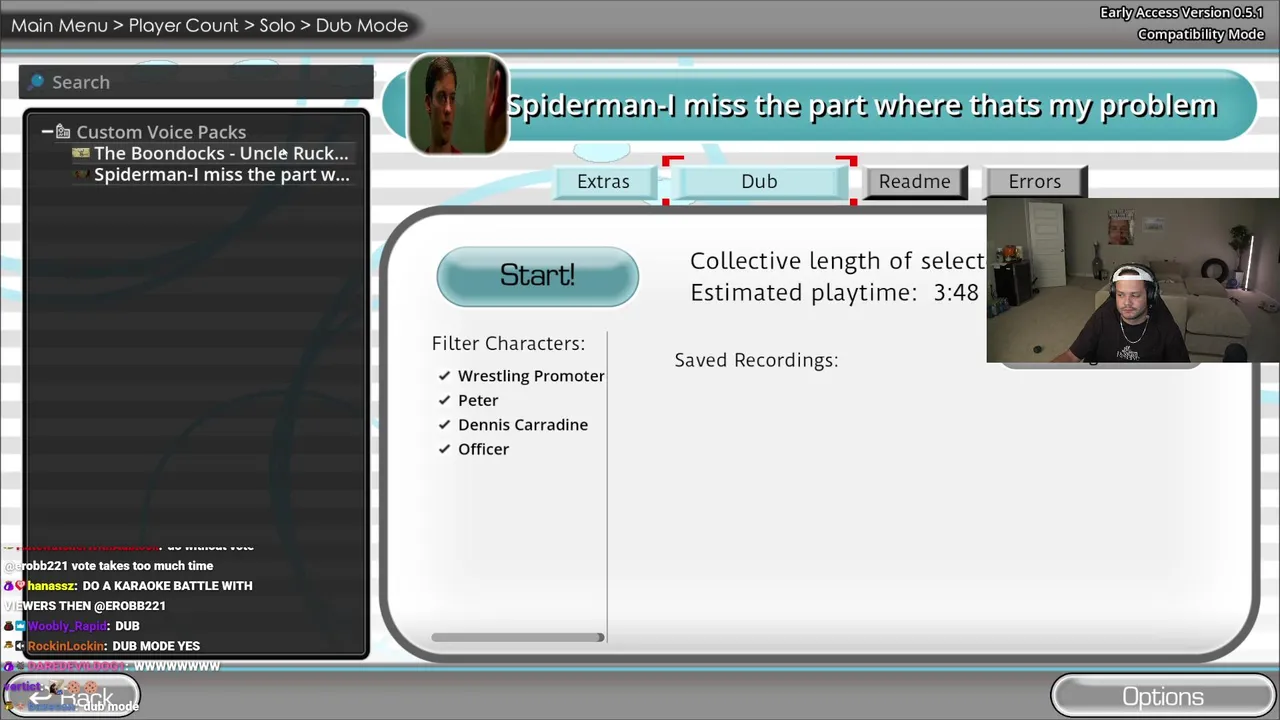Start the dub session

click(x=537, y=276)
